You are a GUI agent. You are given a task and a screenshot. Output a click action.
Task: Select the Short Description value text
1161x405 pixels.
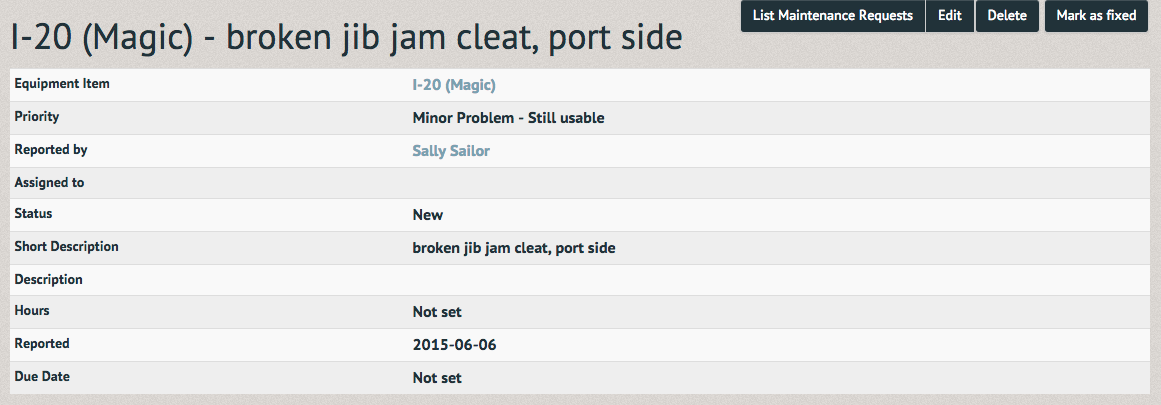tap(514, 248)
